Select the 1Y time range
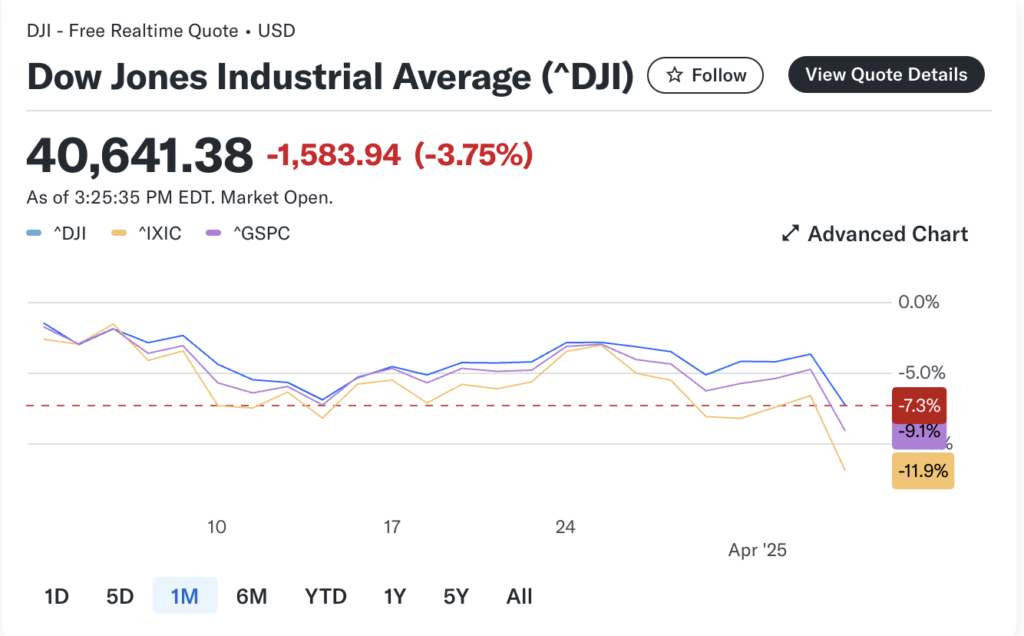The height and width of the screenshot is (636, 1024). pos(394,596)
